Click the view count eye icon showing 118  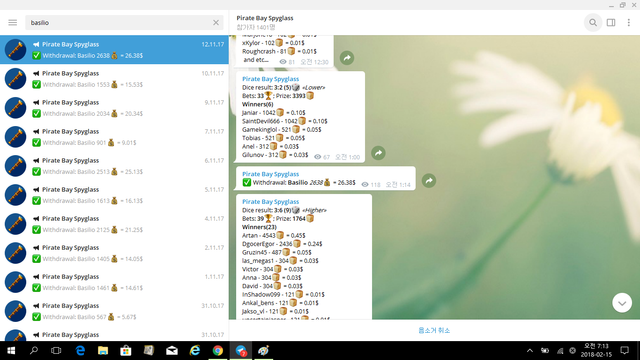(365, 184)
